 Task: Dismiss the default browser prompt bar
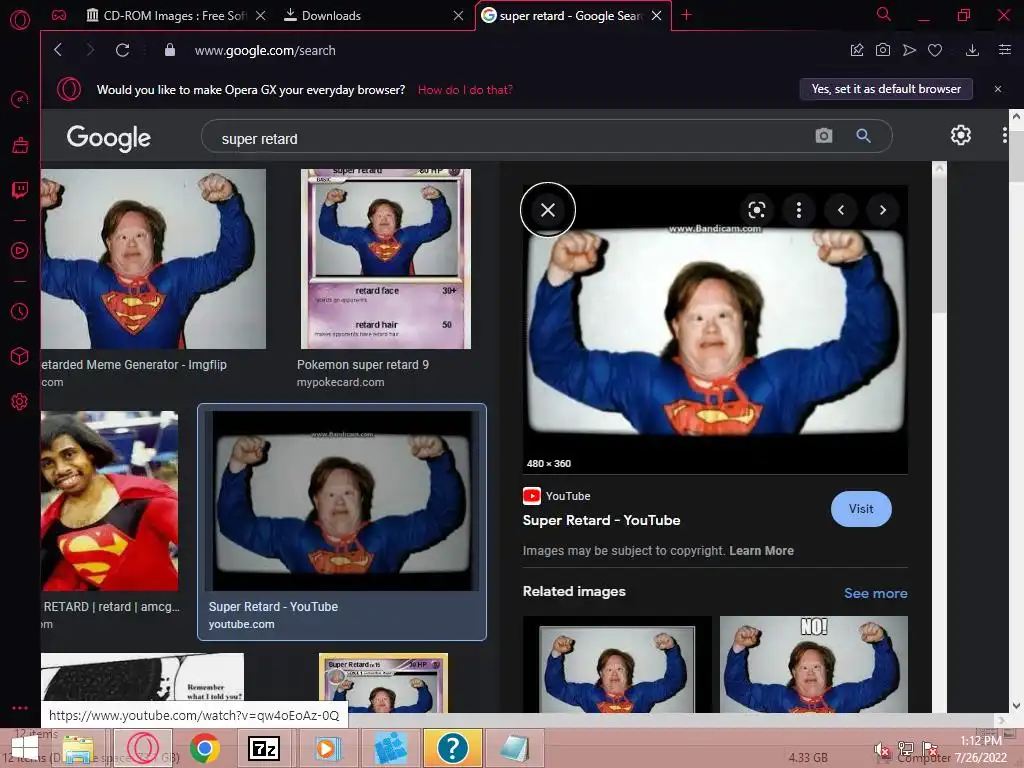pyautogui.click(x=998, y=89)
